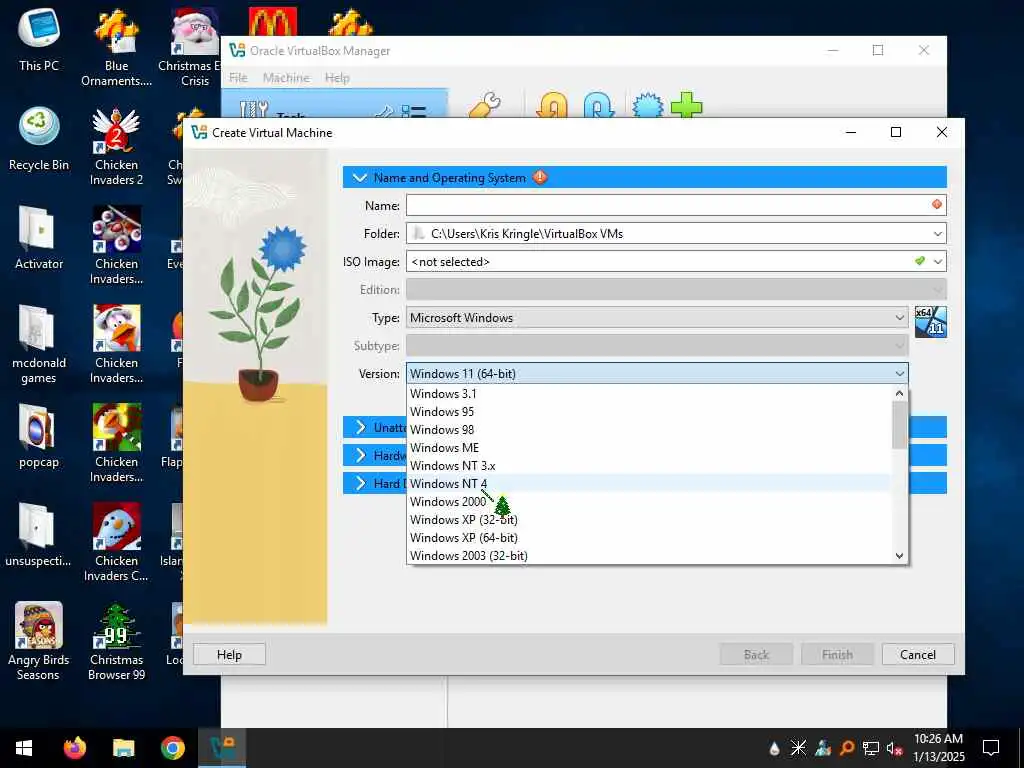Click the Cancel button
1024x768 pixels.
[x=918, y=654]
